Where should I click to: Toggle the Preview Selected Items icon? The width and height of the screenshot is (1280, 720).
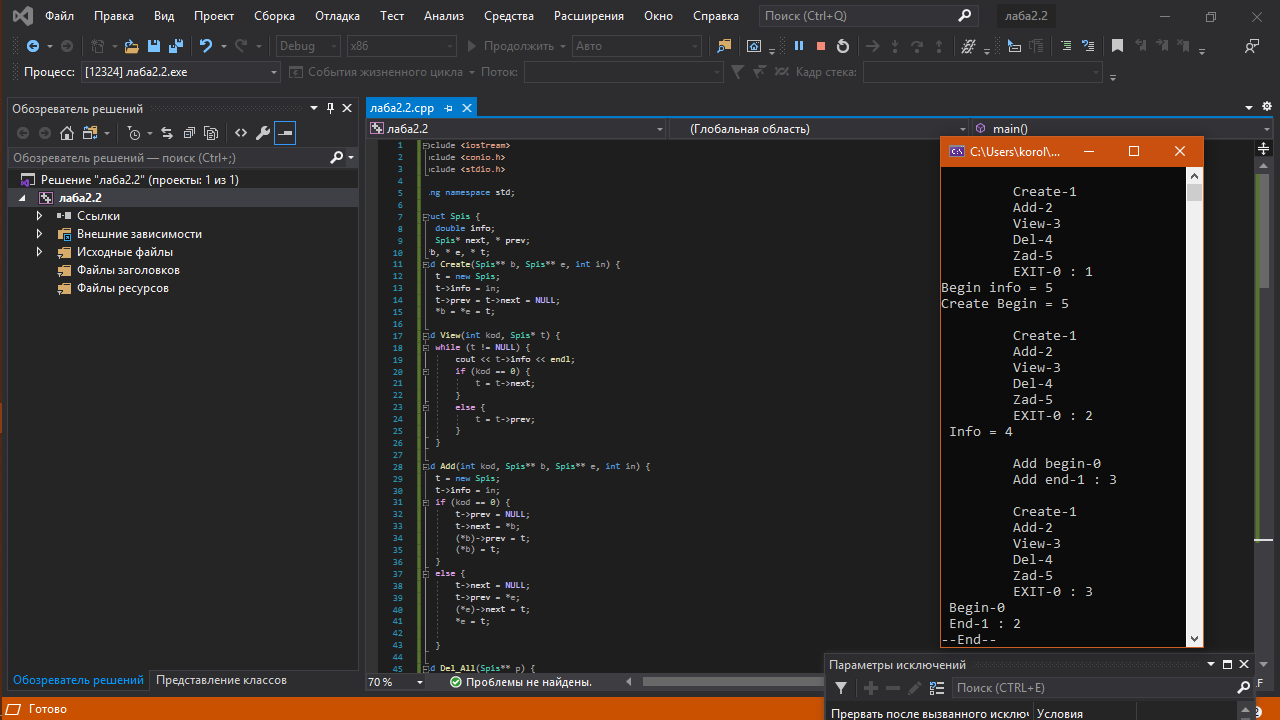(x=285, y=133)
